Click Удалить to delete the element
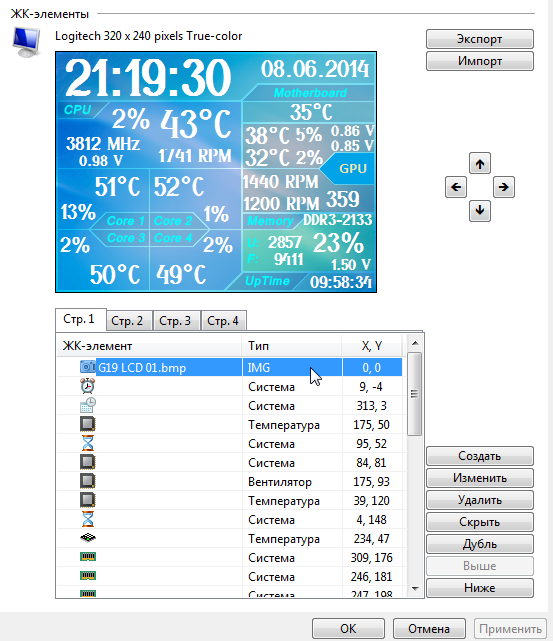Viewport: 553px width, 641px height. [x=480, y=500]
